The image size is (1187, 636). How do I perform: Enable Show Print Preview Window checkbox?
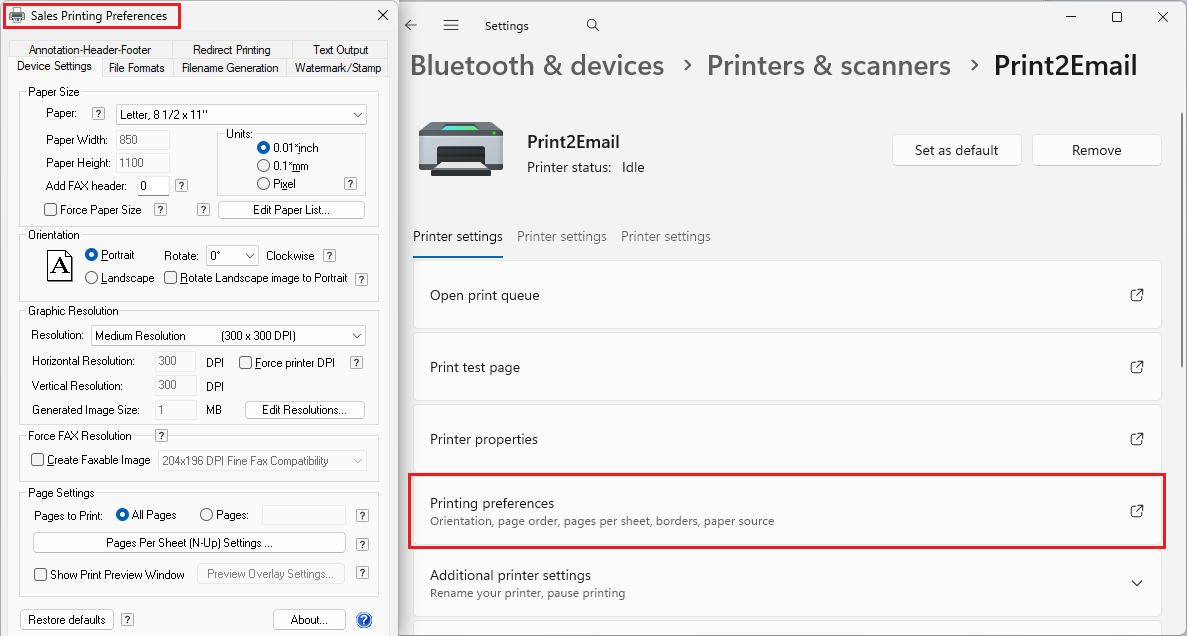[41, 575]
